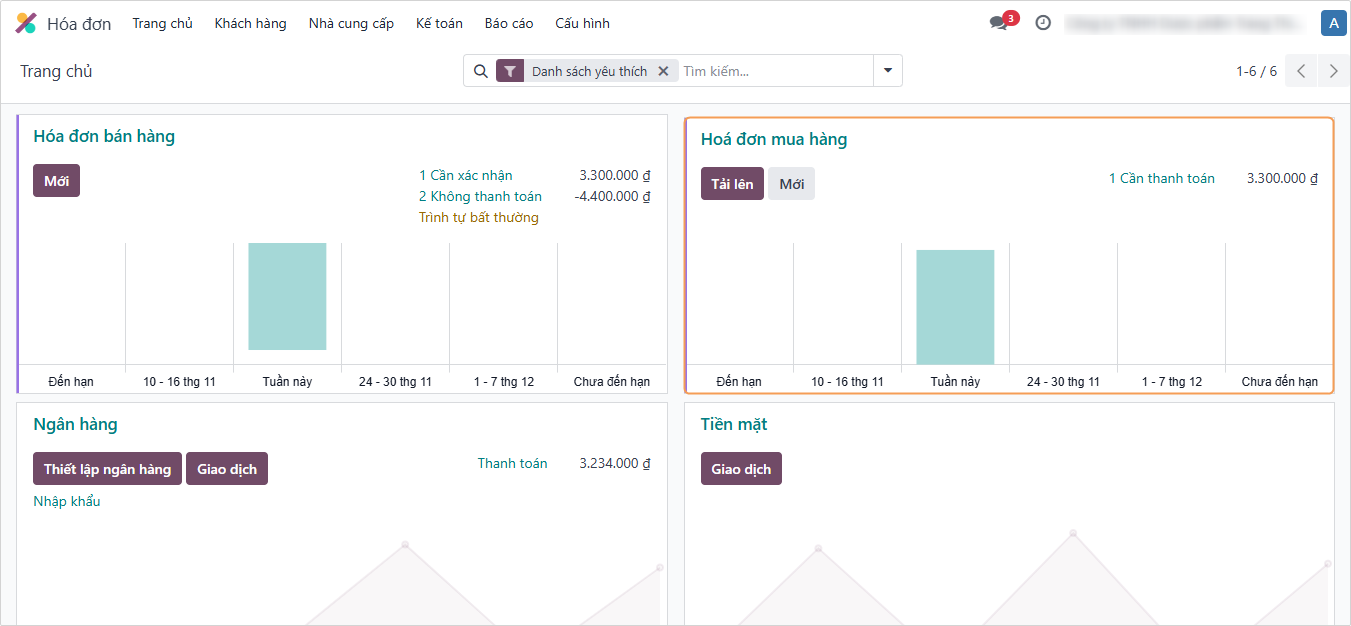This screenshot has height=626, width=1351.
Task: Open the Cấu hình menu
Action: point(582,23)
